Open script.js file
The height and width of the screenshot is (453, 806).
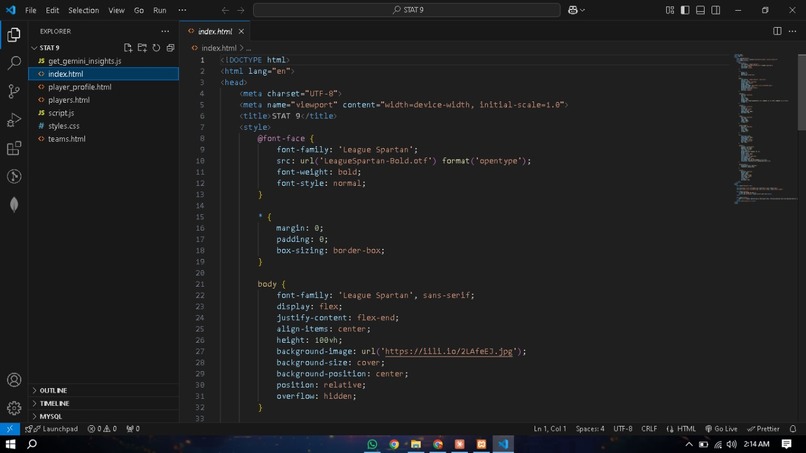pos(61,113)
